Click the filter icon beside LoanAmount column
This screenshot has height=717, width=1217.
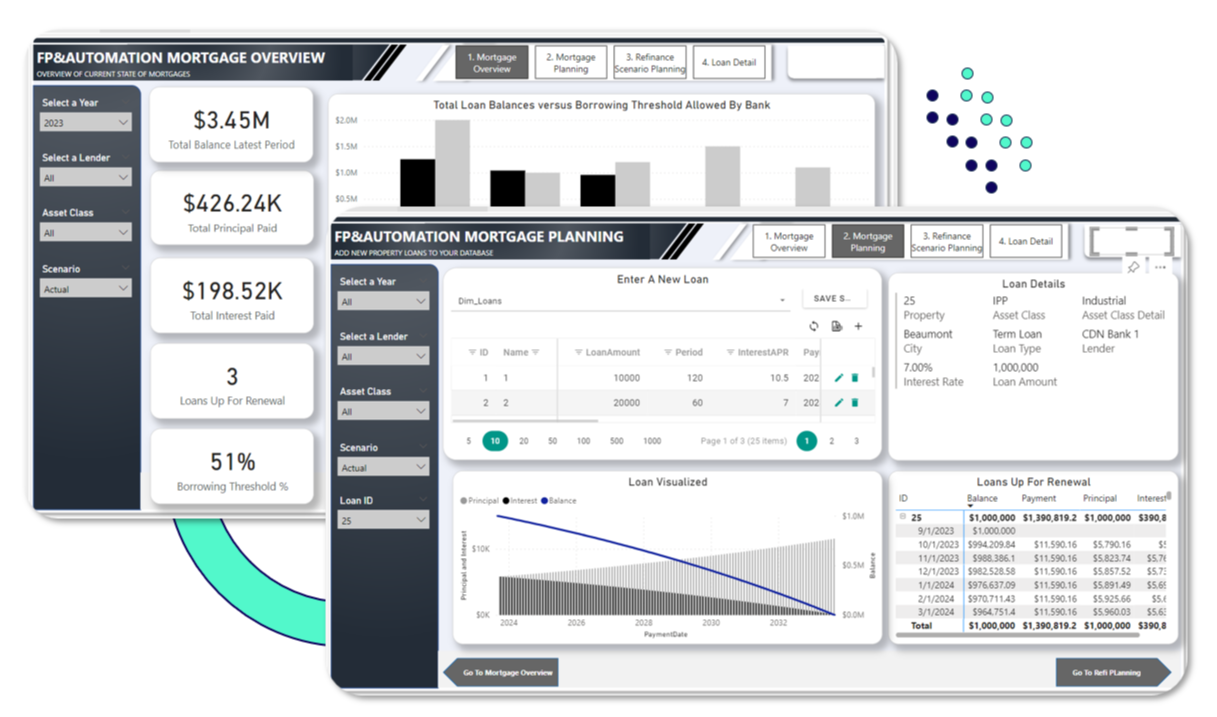click(578, 352)
